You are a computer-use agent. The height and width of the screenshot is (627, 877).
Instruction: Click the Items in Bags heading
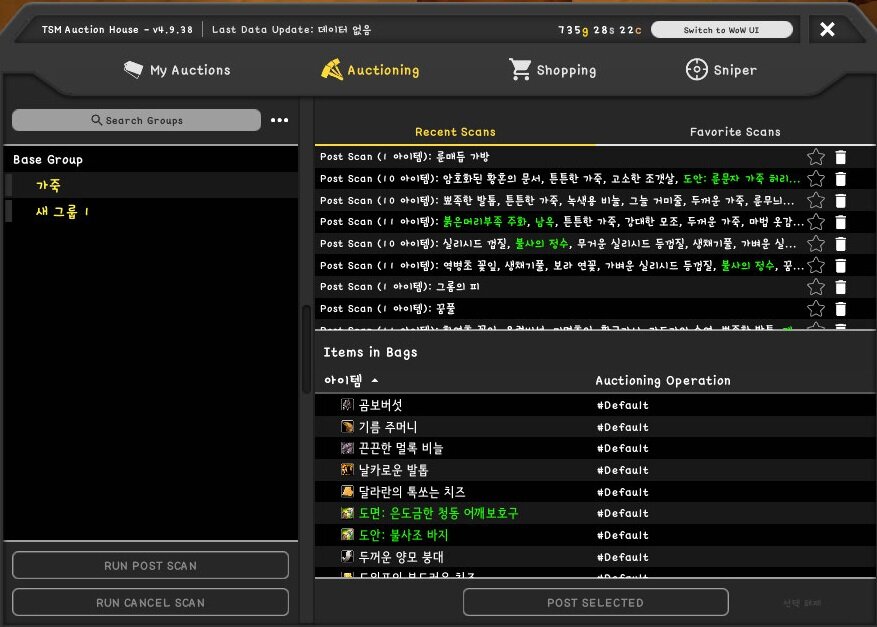pos(370,352)
